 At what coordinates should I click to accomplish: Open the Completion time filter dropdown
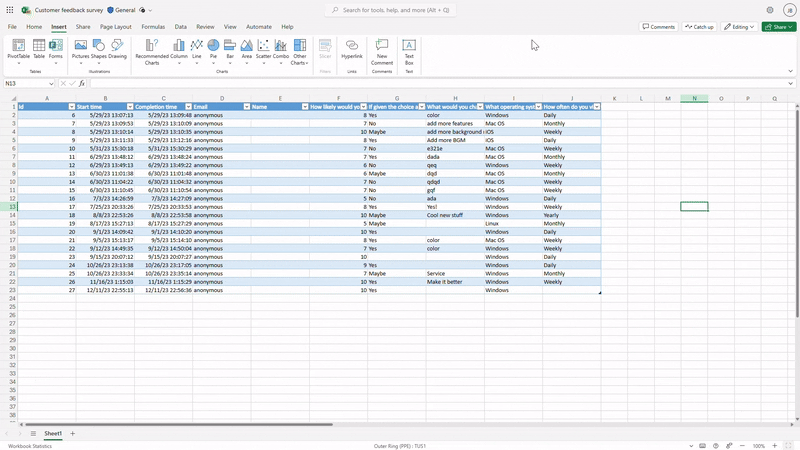[x=188, y=107]
